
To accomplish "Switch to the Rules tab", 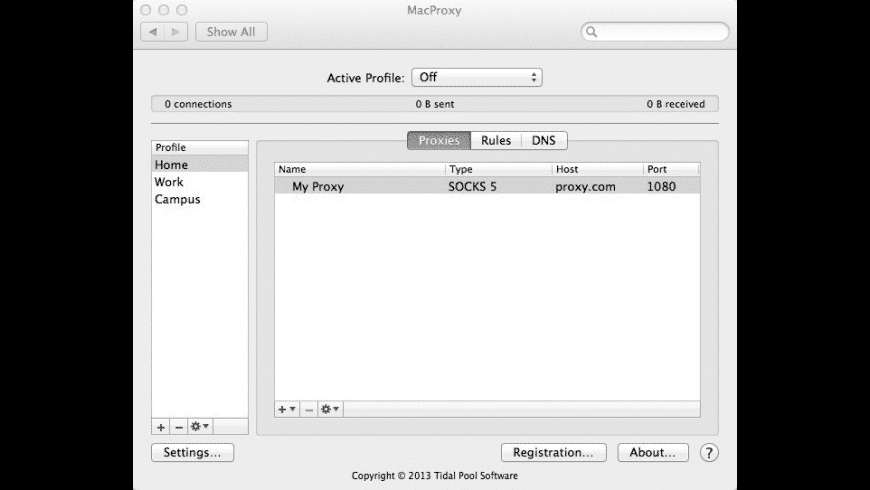I will coord(496,140).
